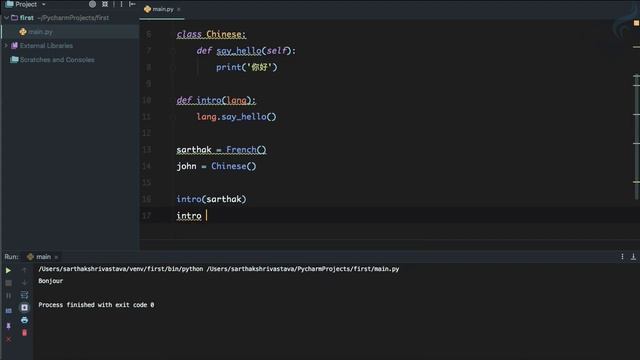
Task: Click the expand-all icon in Project toolbar
Action: (105, 4)
